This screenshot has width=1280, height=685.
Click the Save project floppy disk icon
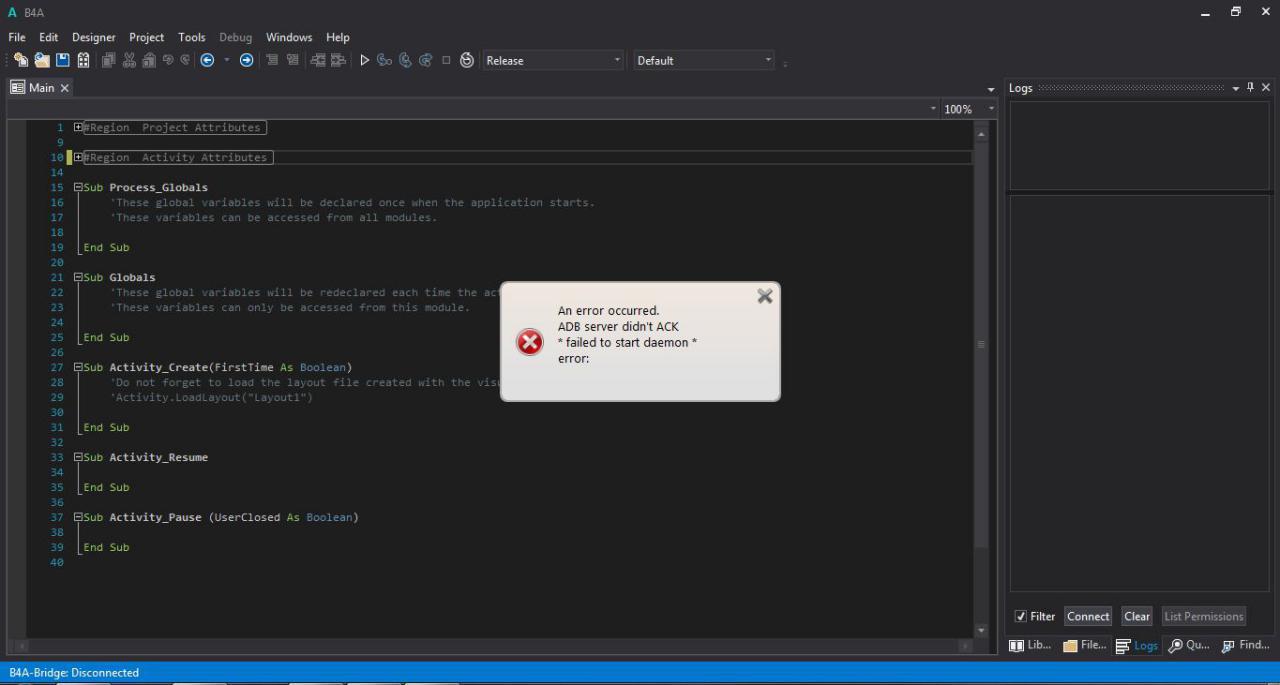[x=62, y=61]
